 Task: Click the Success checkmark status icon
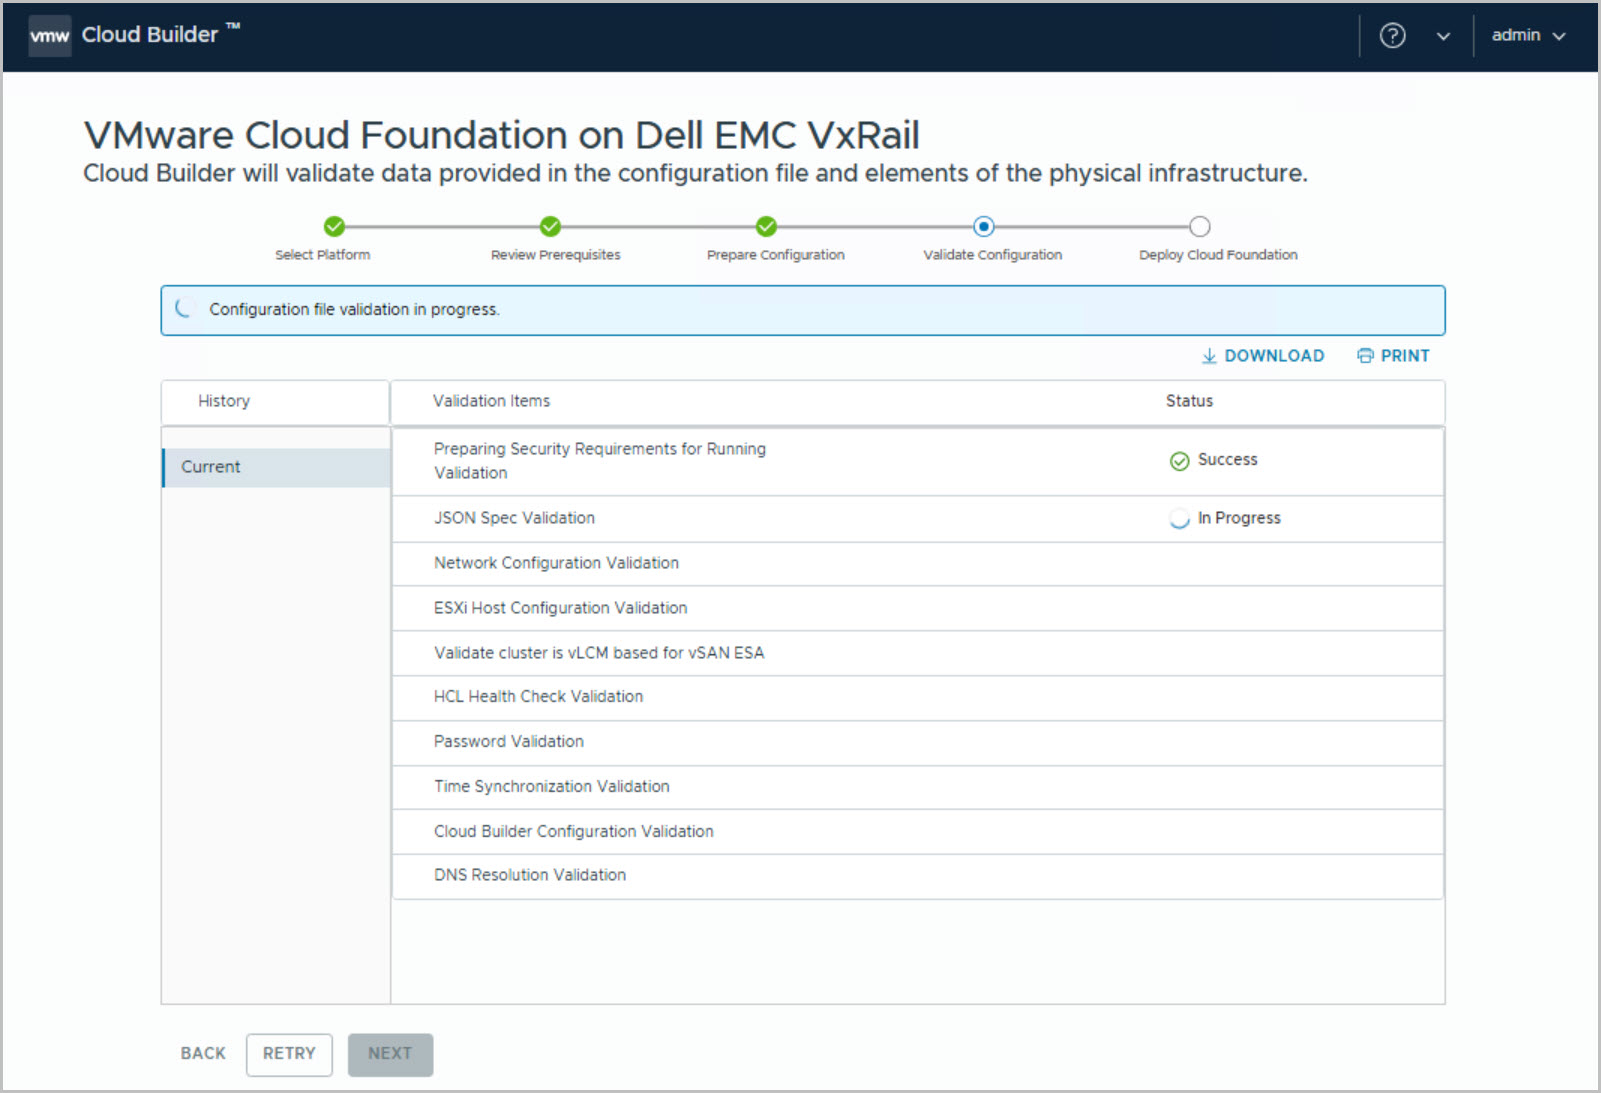1179,461
